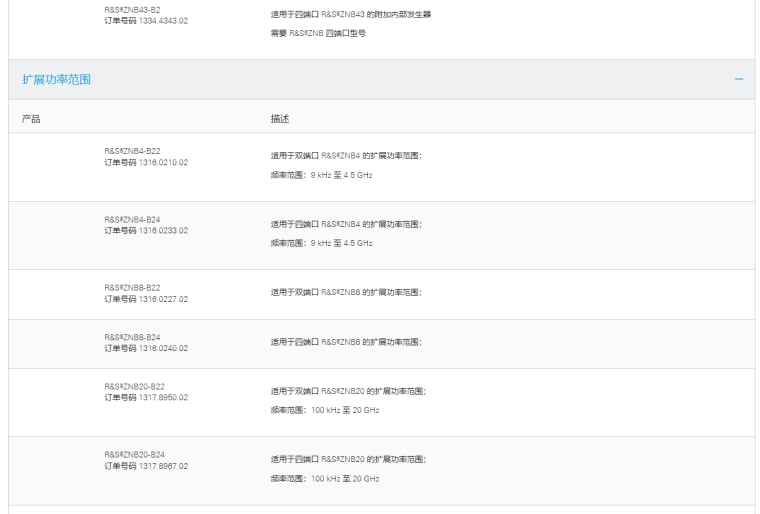Screen dimensions: 760x514
Task: Click the 扩展功率范围 section heading
Action: tap(56, 79)
